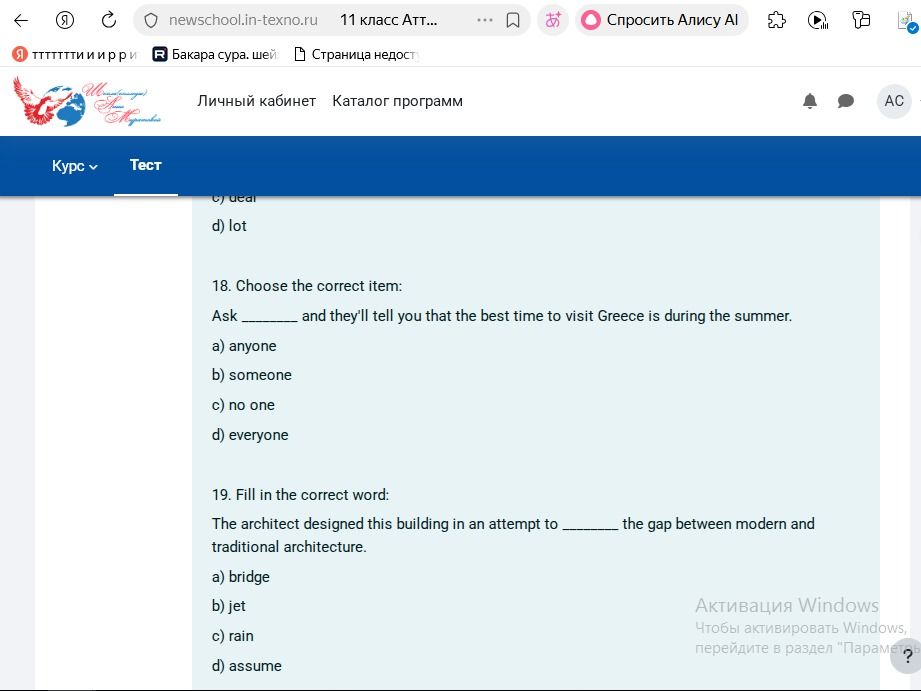This screenshot has width=921, height=691.
Task: Reload the page with the refresh icon
Action: click(x=109, y=21)
